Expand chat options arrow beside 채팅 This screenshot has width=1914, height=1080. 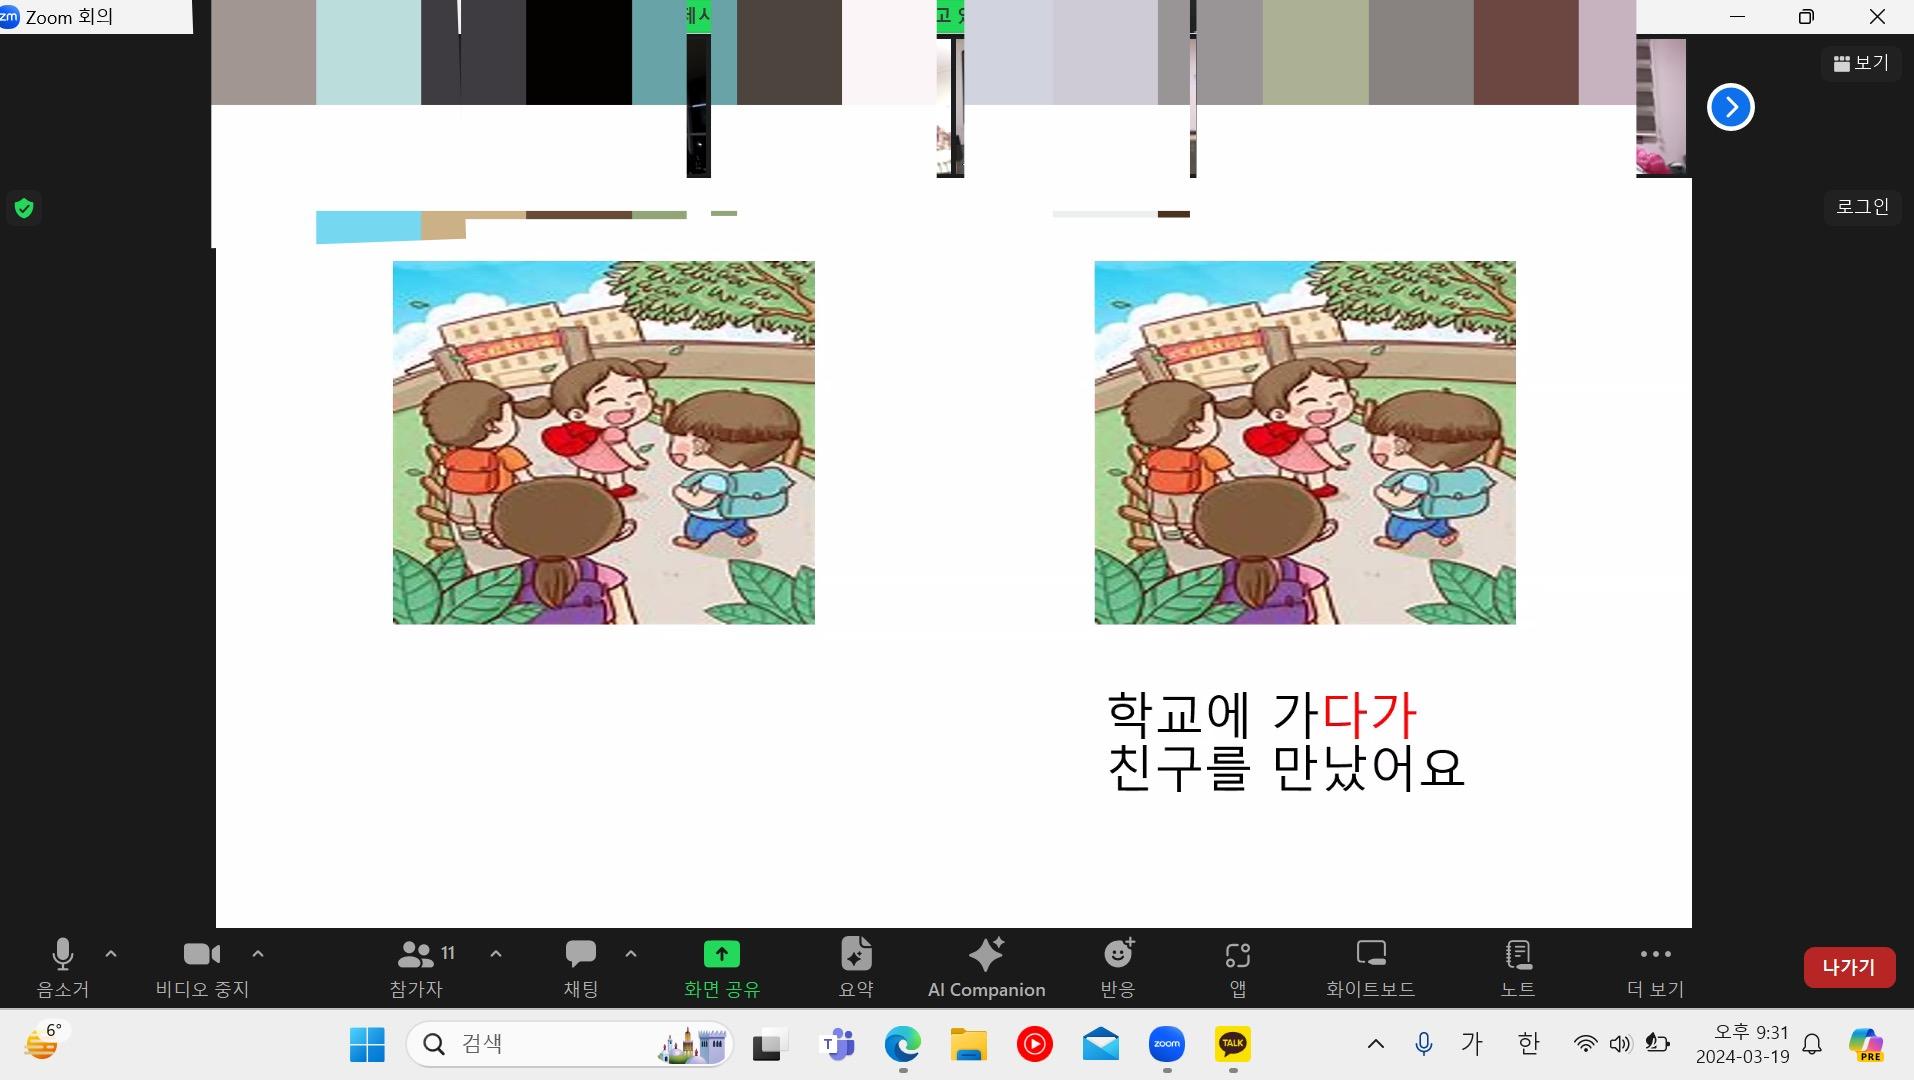tap(631, 954)
